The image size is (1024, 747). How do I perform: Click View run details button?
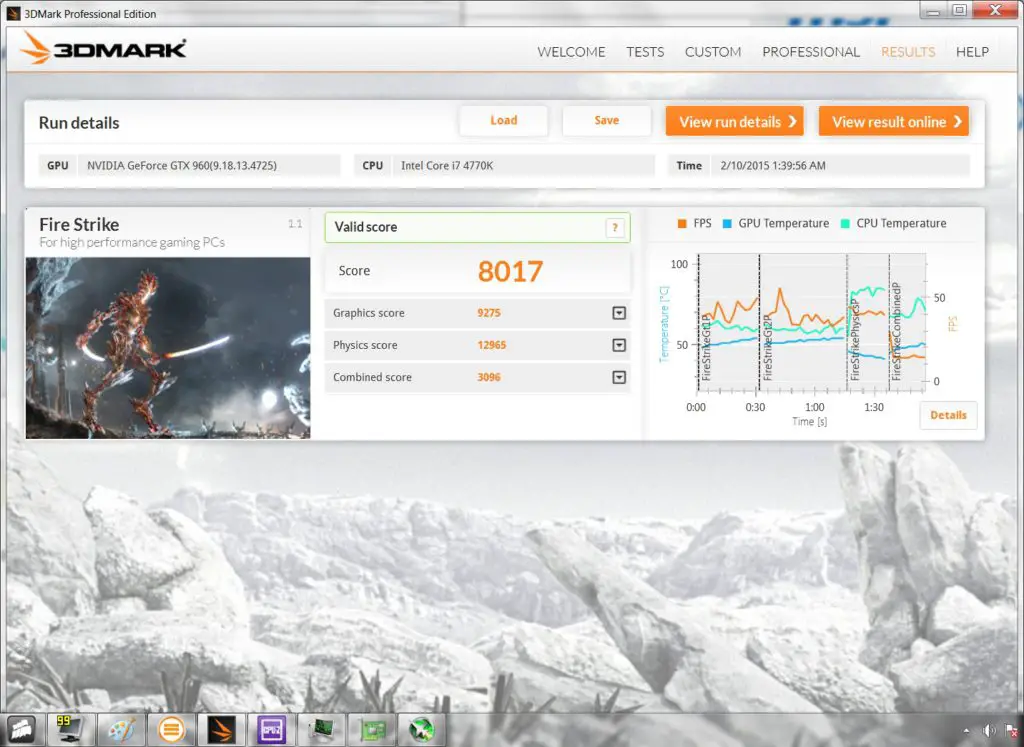point(735,121)
